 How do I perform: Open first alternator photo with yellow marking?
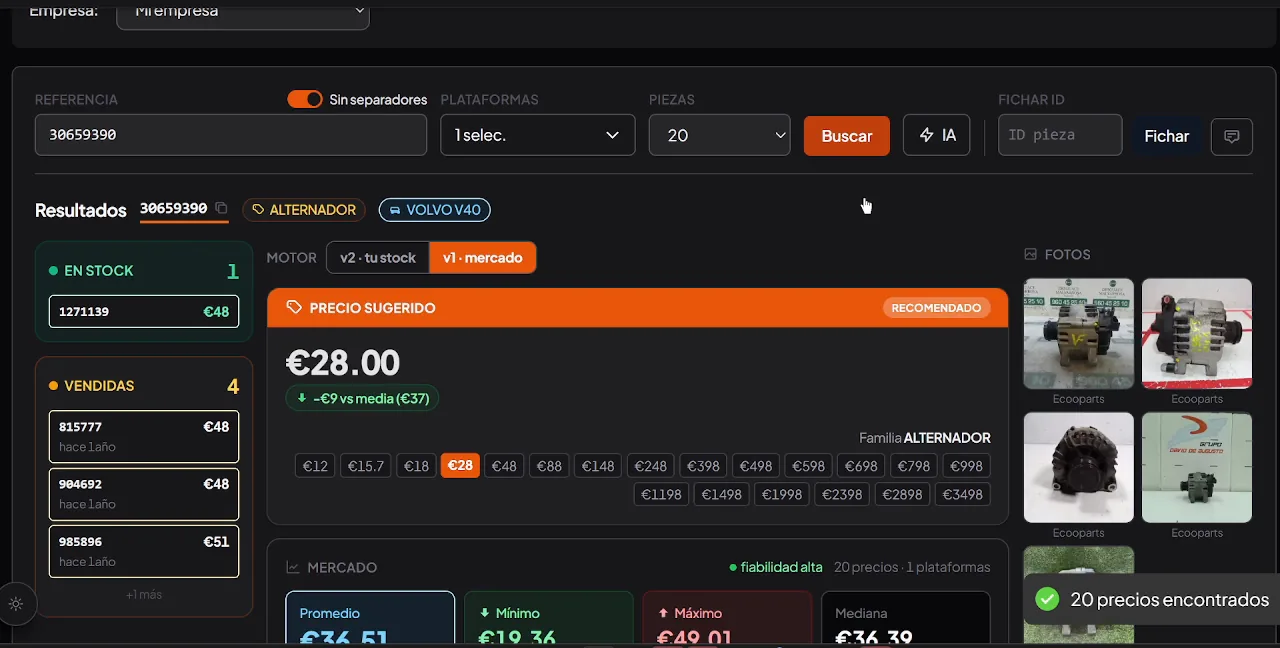(x=1078, y=333)
